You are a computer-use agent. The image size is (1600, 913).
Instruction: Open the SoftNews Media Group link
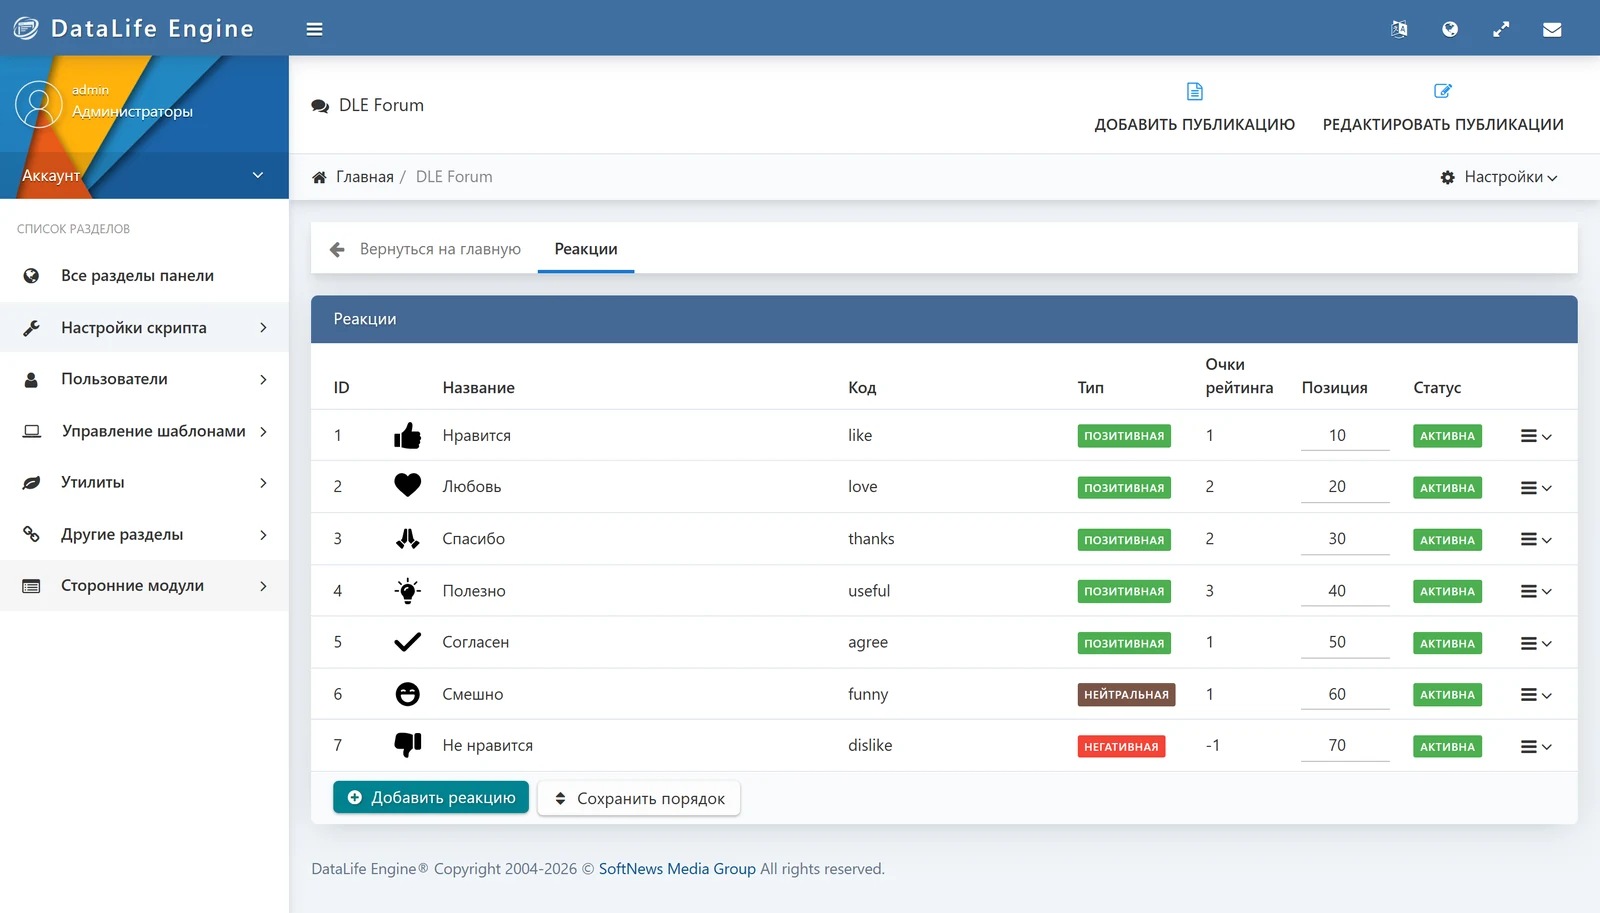coord(677,869)
